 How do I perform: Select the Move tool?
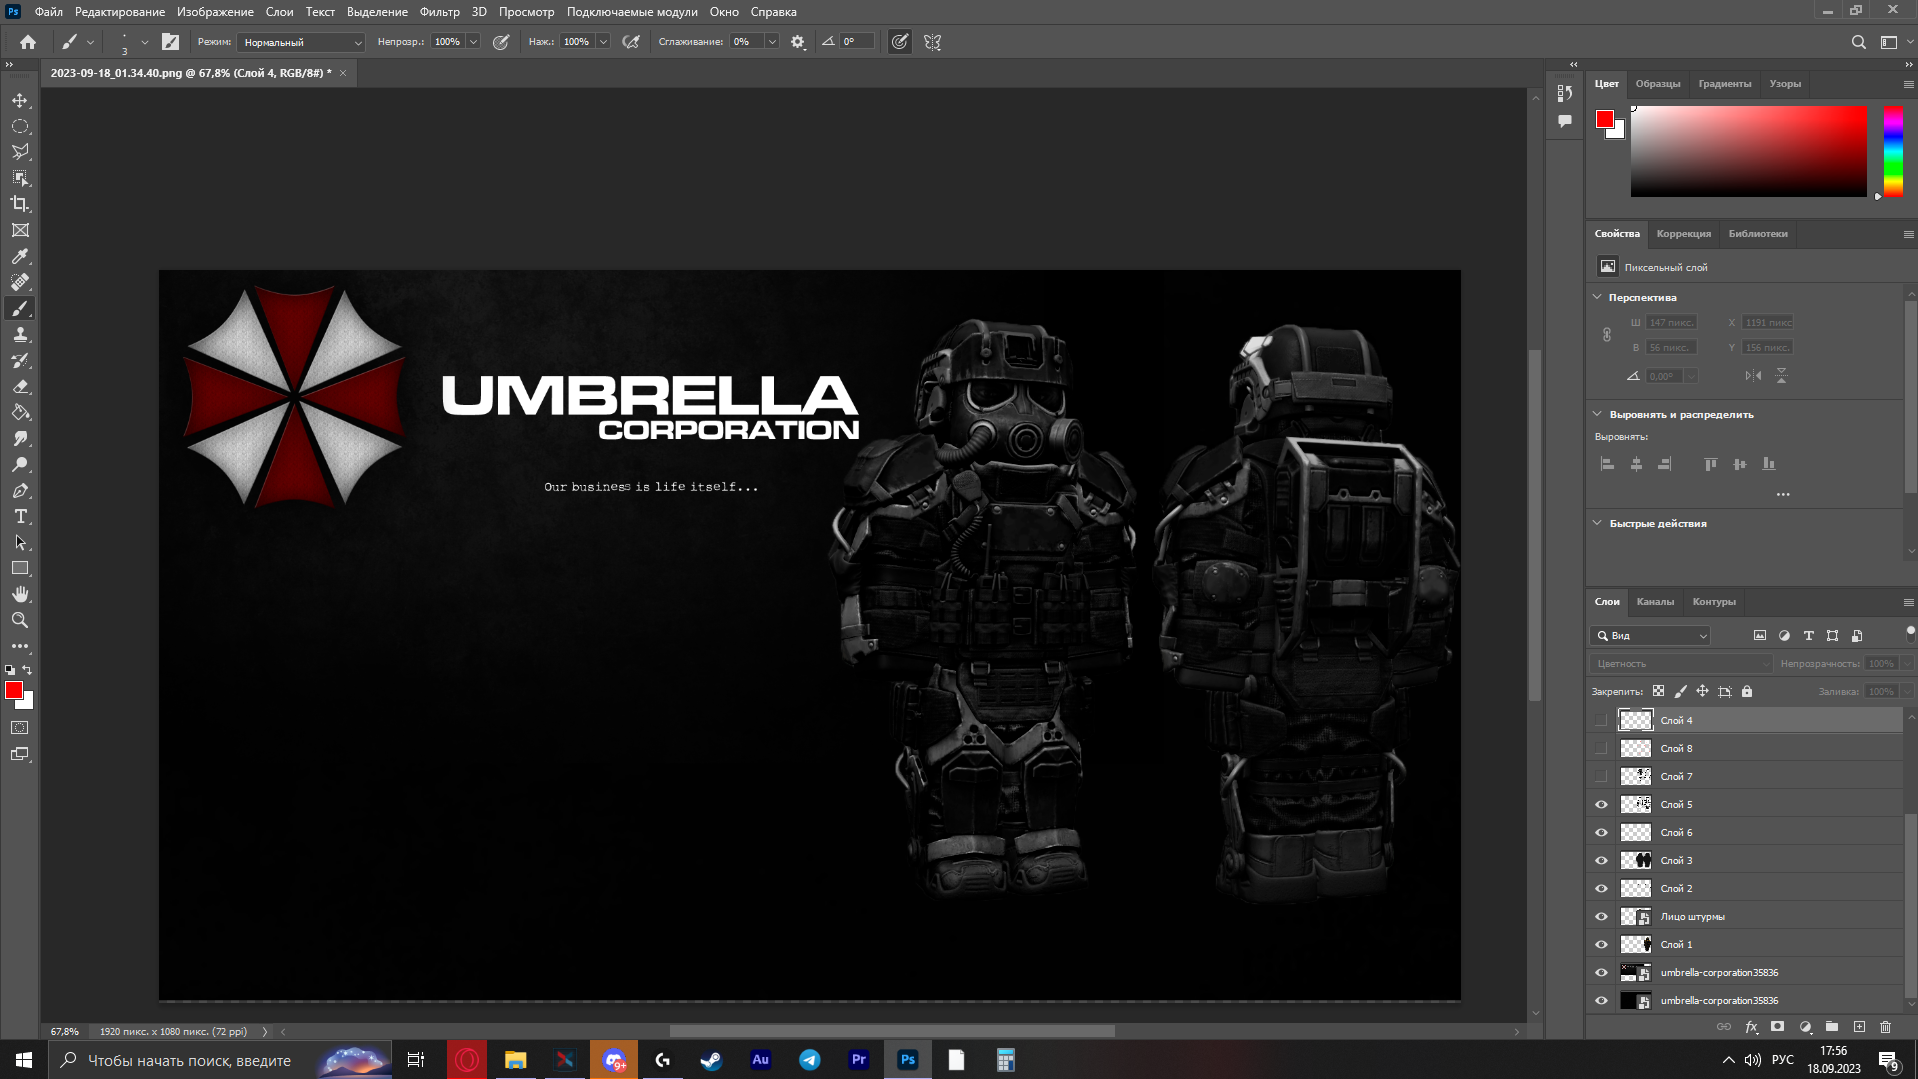pos(20,100)
